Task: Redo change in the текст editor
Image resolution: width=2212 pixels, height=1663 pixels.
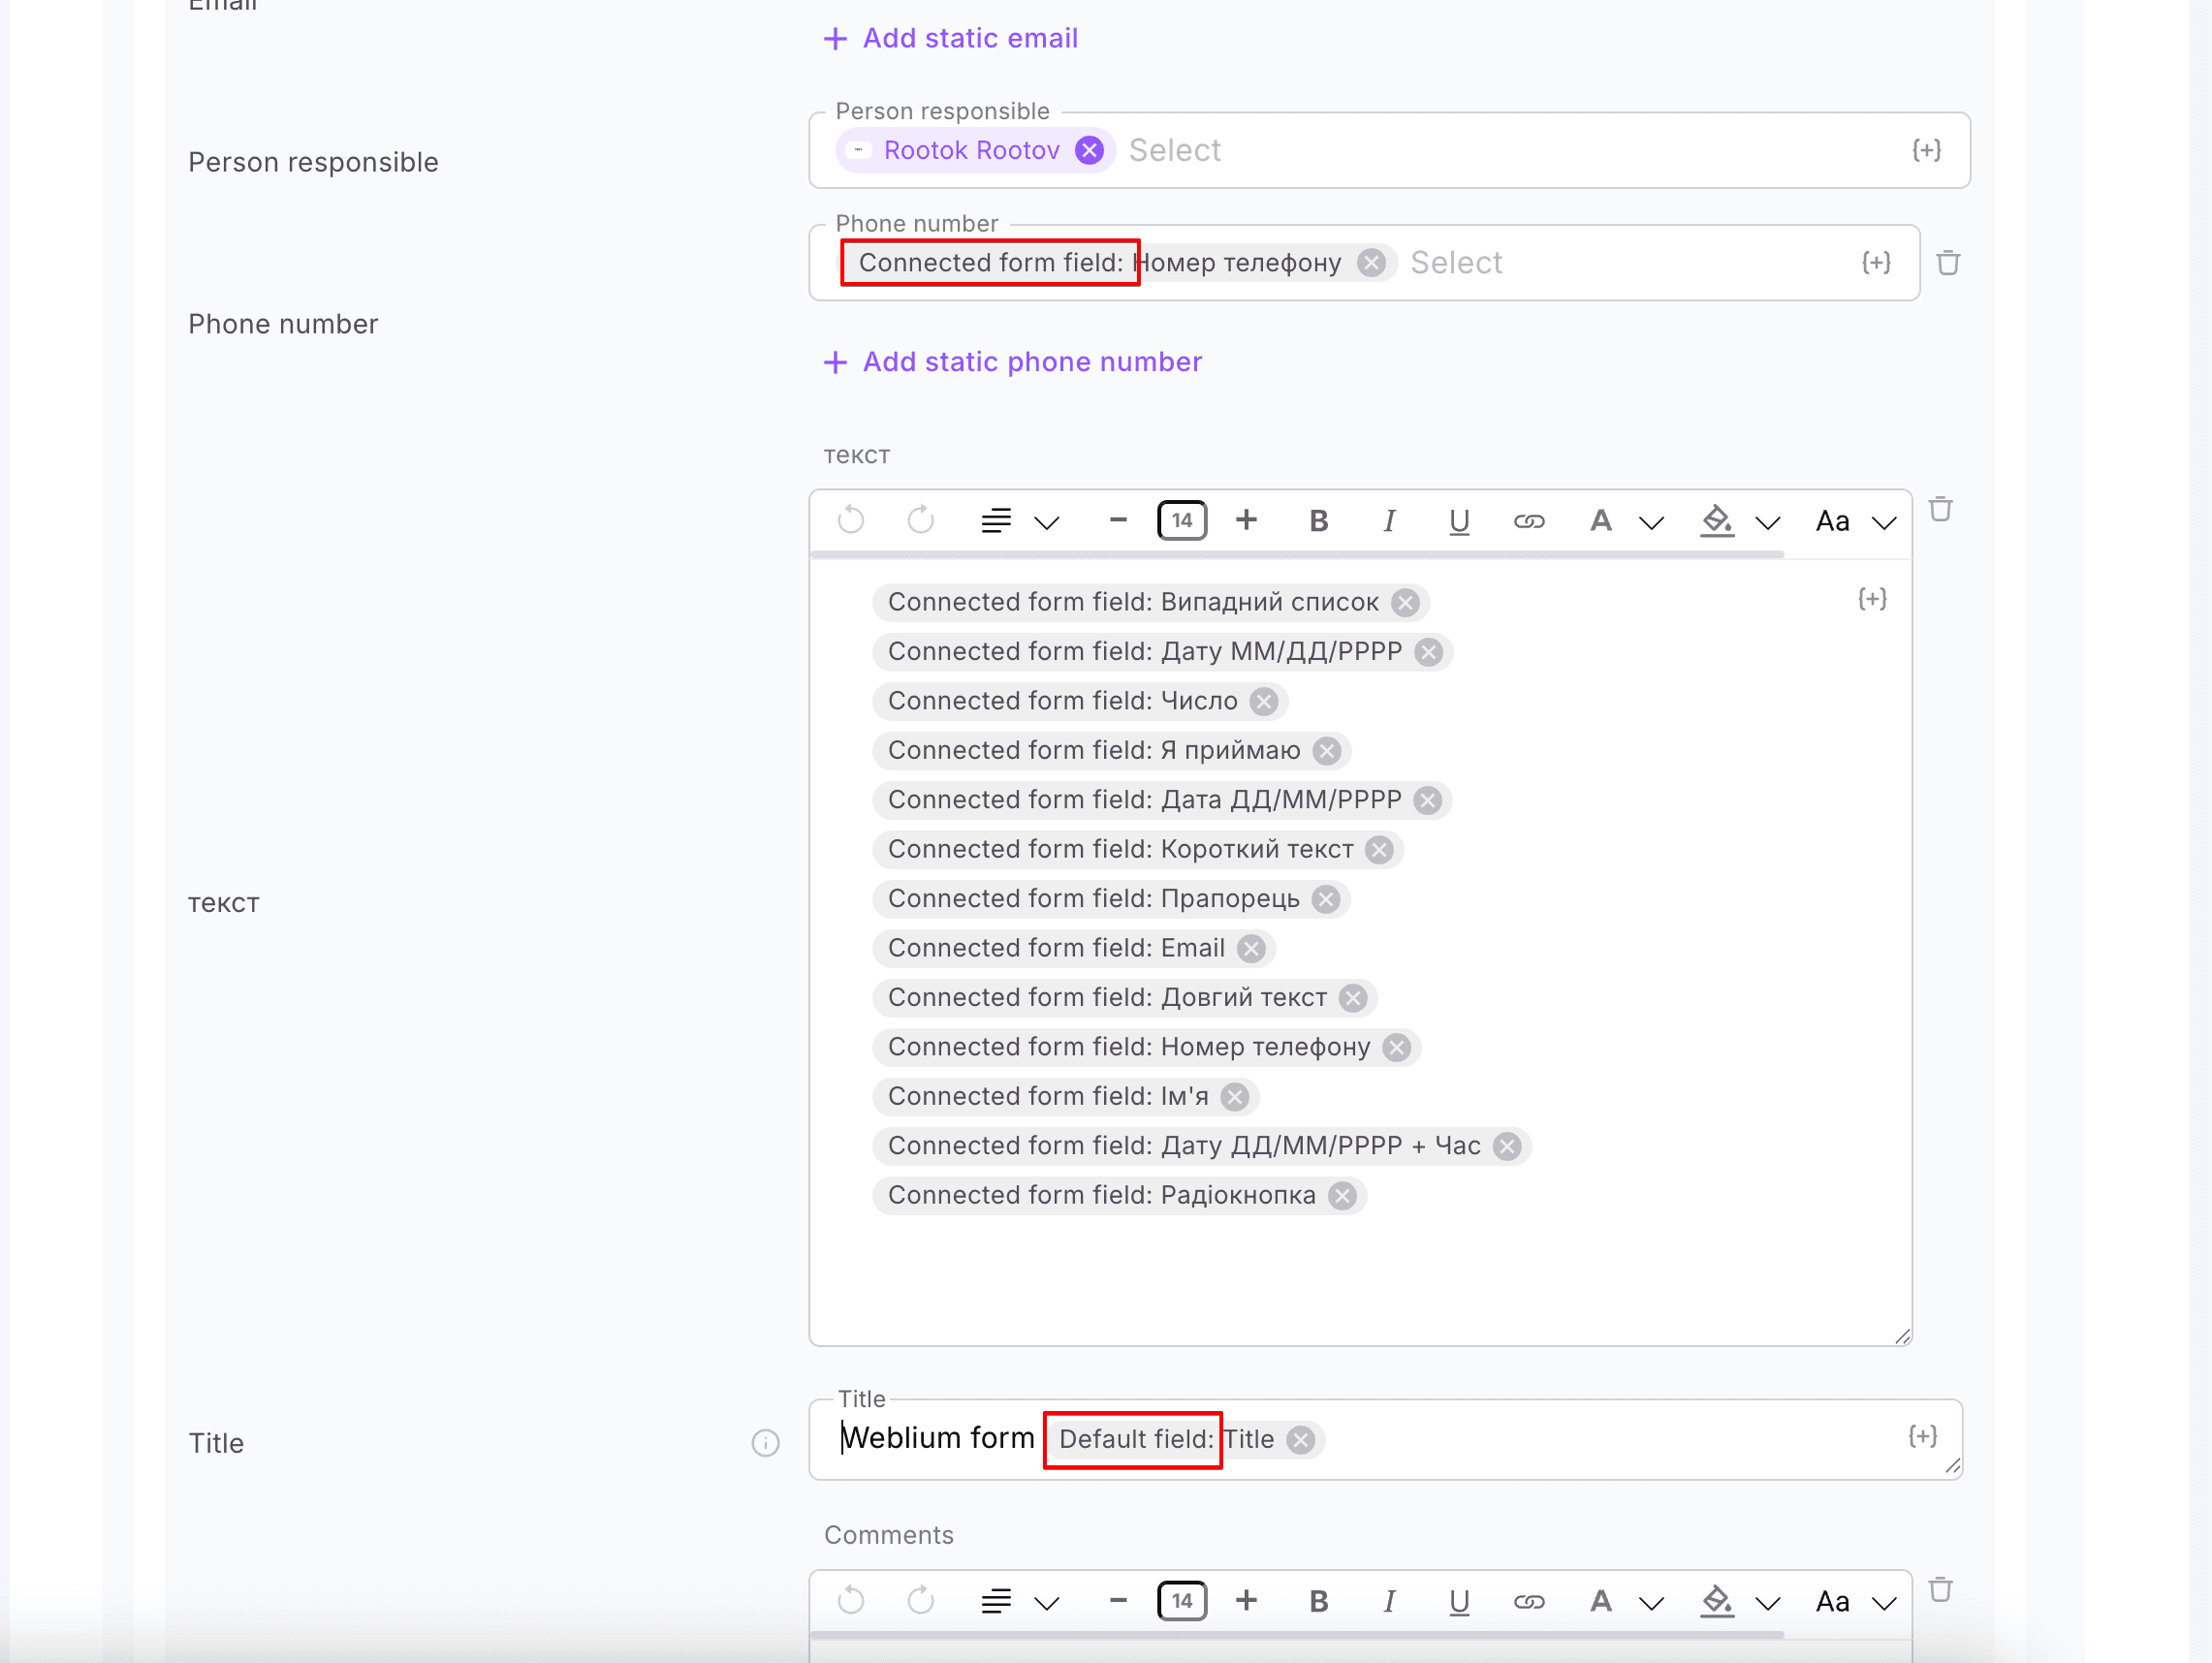Action: [921, 521]
